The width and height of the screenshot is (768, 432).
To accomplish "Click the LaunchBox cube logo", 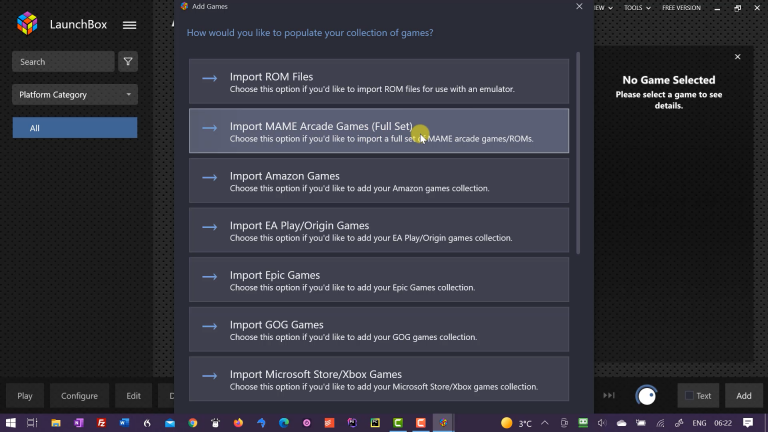I will tap(27, 24).
